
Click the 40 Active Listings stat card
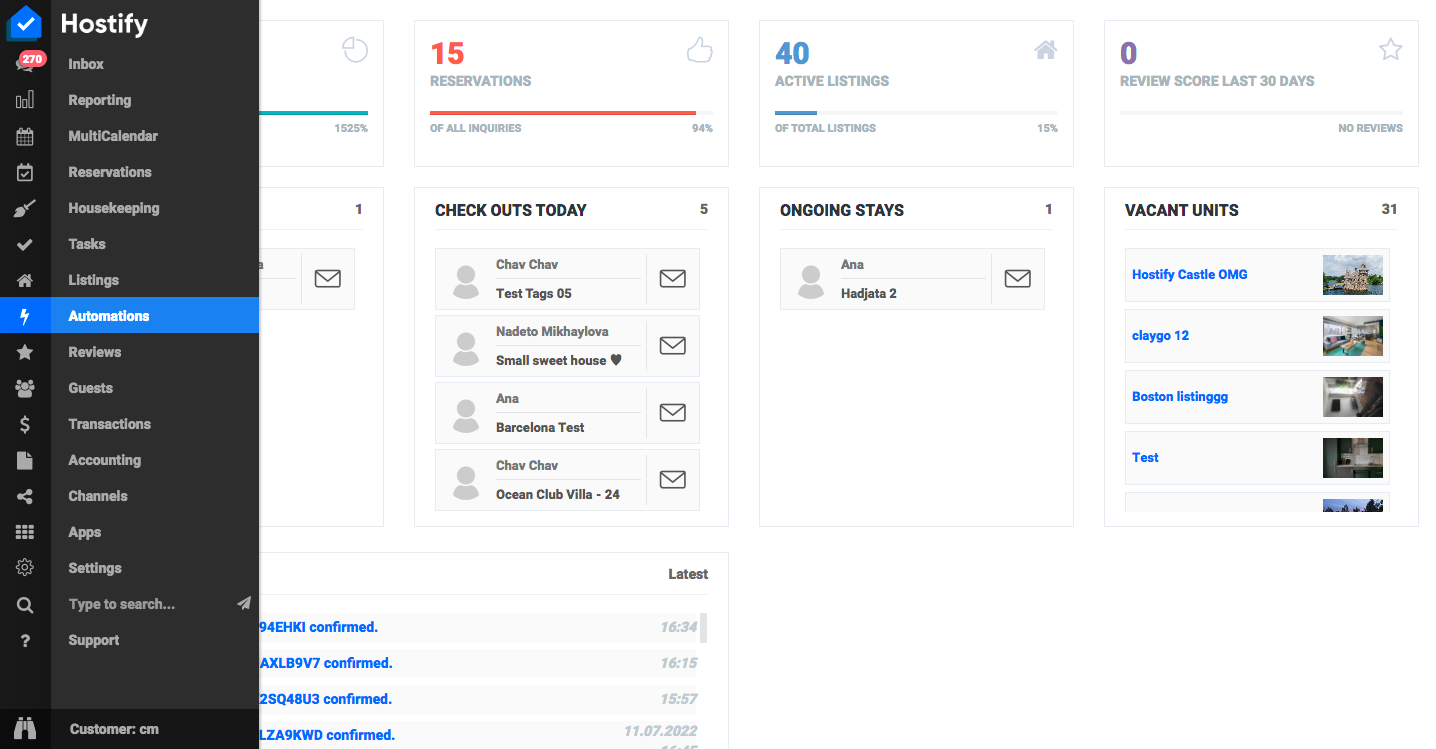(x=916, y=93)
